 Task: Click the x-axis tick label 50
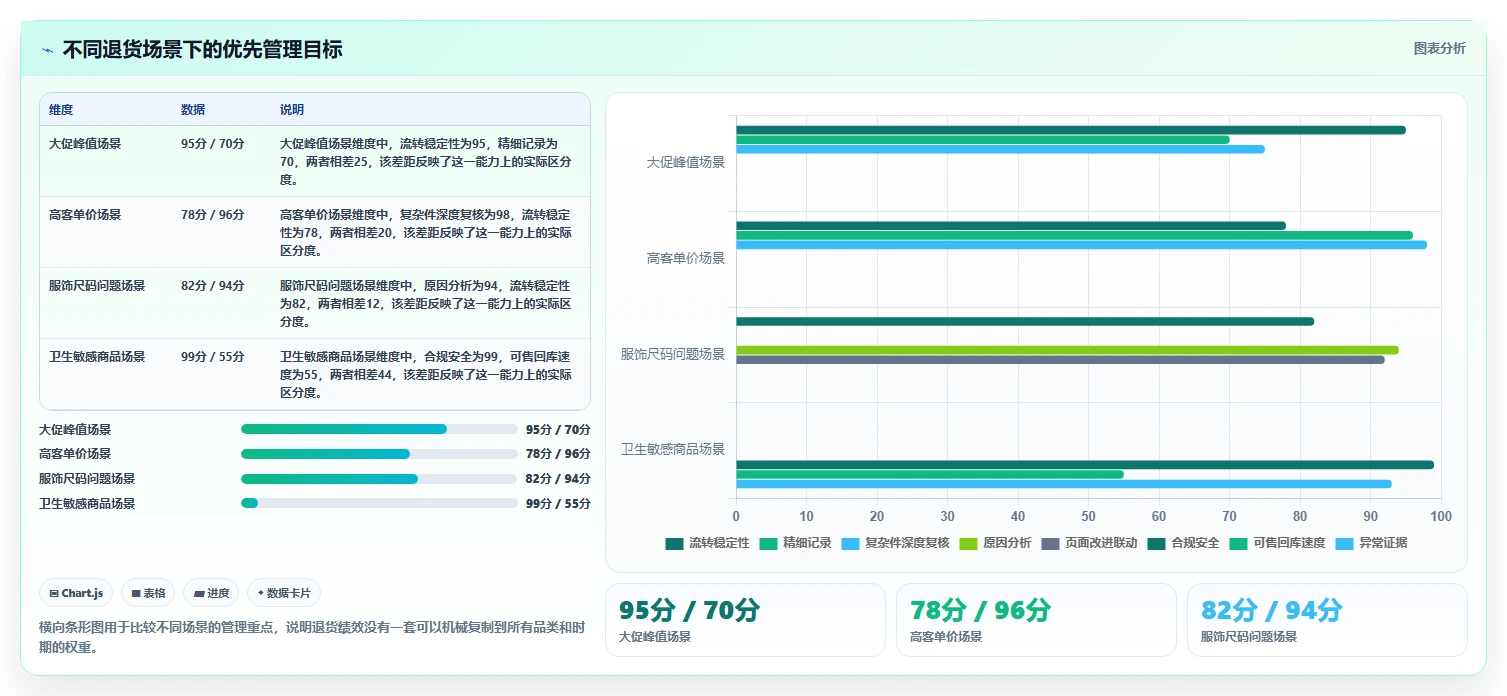tap(1088, 516)
